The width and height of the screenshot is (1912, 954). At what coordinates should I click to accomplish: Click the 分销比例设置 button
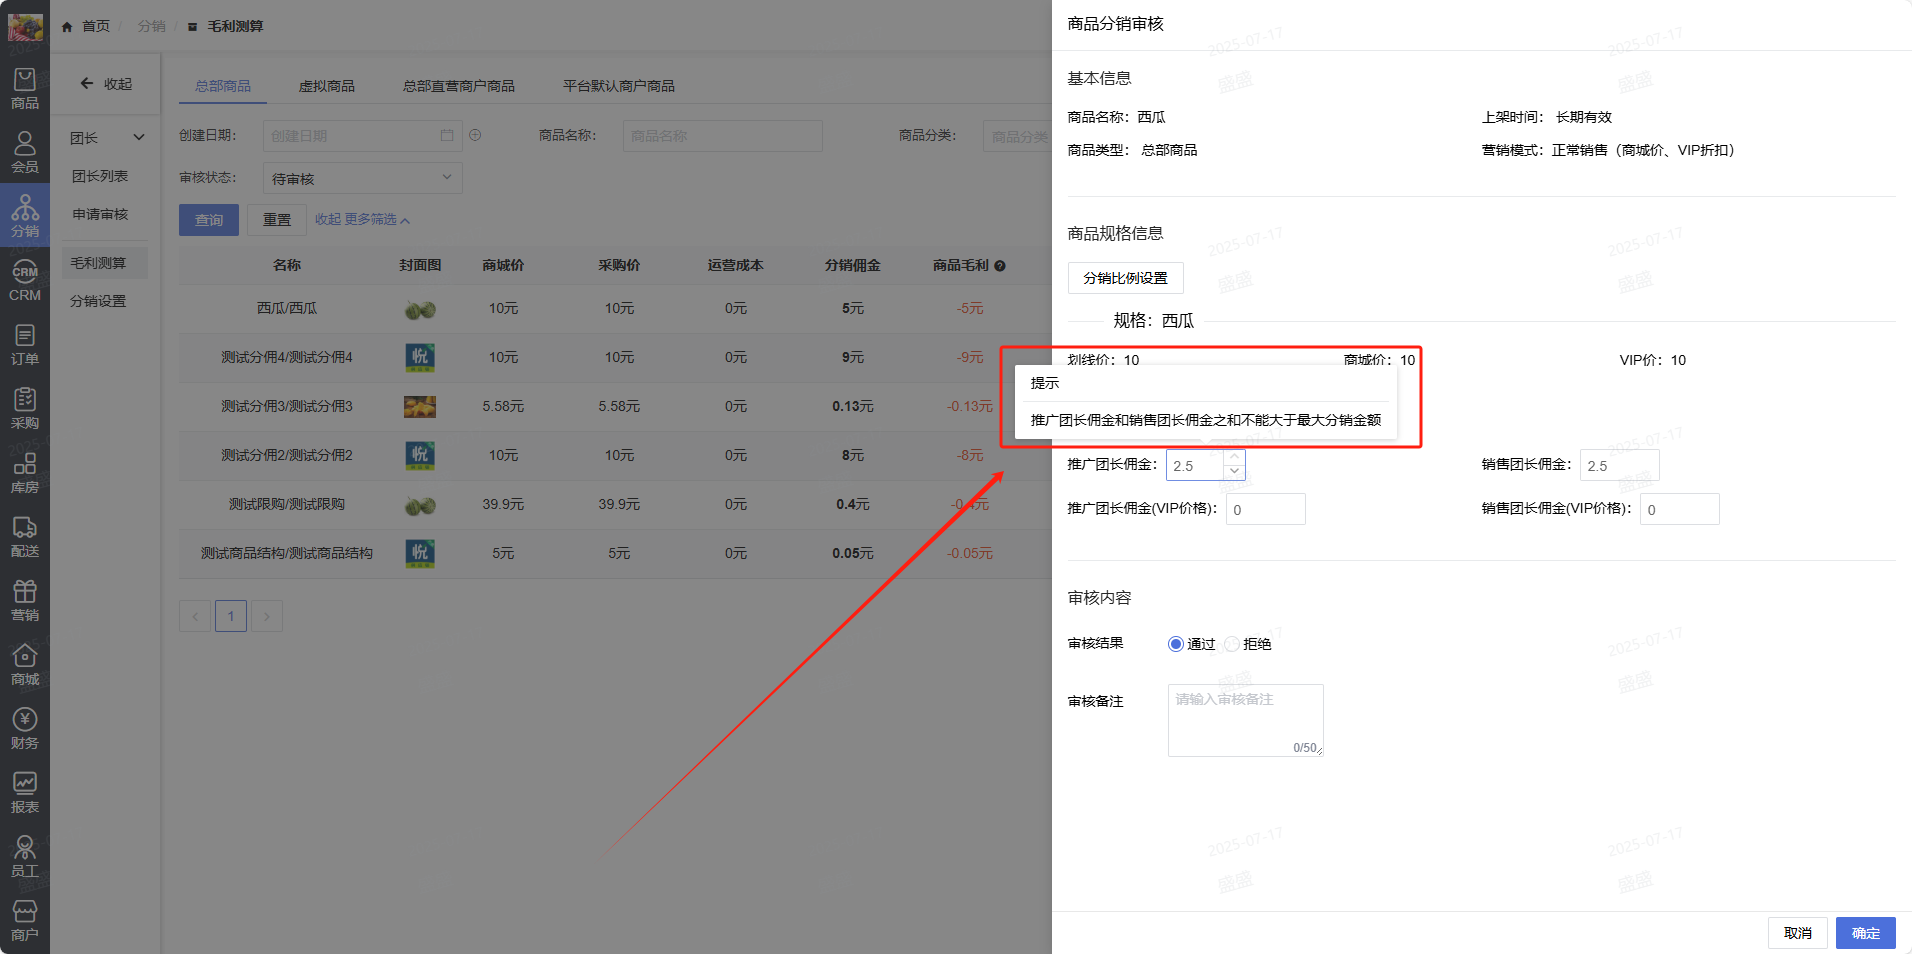click(1125, 278)
